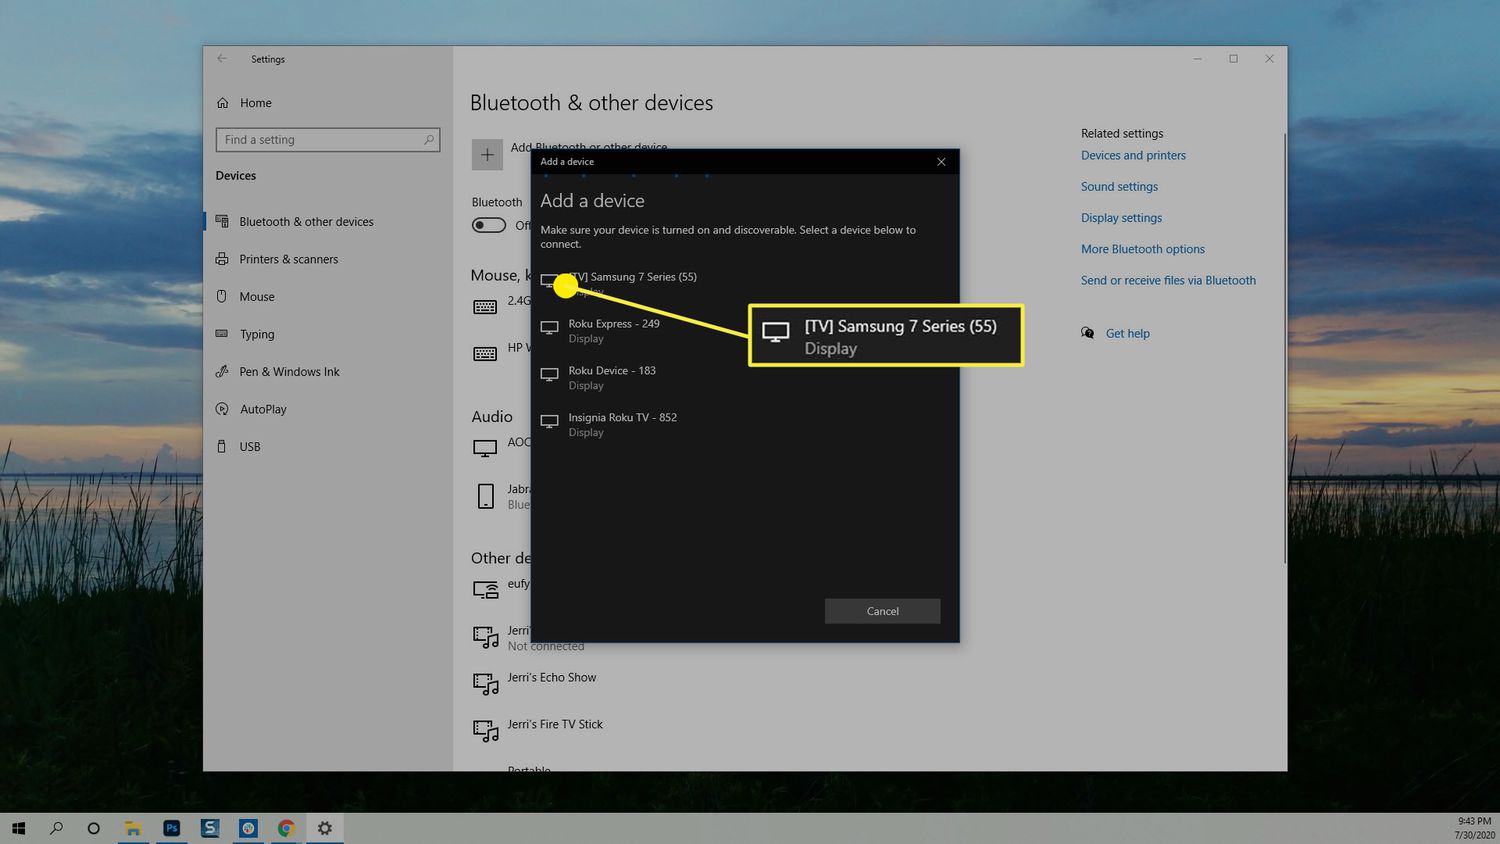Click More Bluetooth options link
The width and height of the screenshot is (1500, 844).
point(1142,249)
